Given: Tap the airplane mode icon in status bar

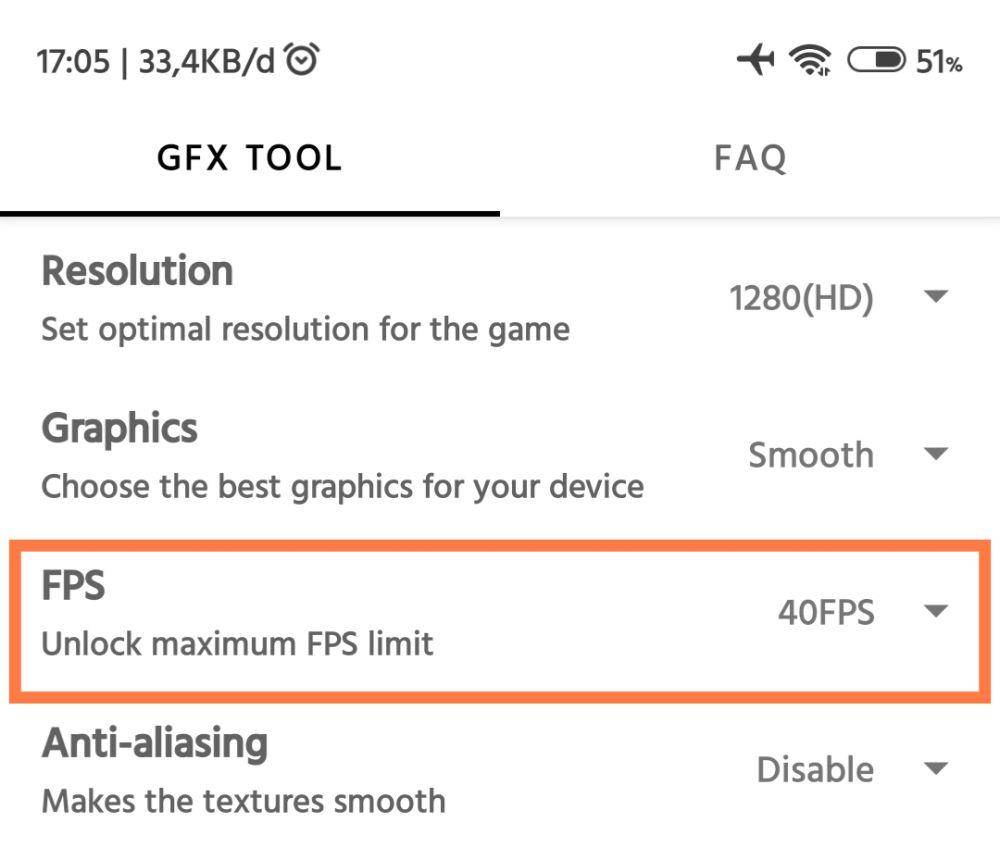Looking at the screenshot, I should pyautogui.click(x=756, y=59).
